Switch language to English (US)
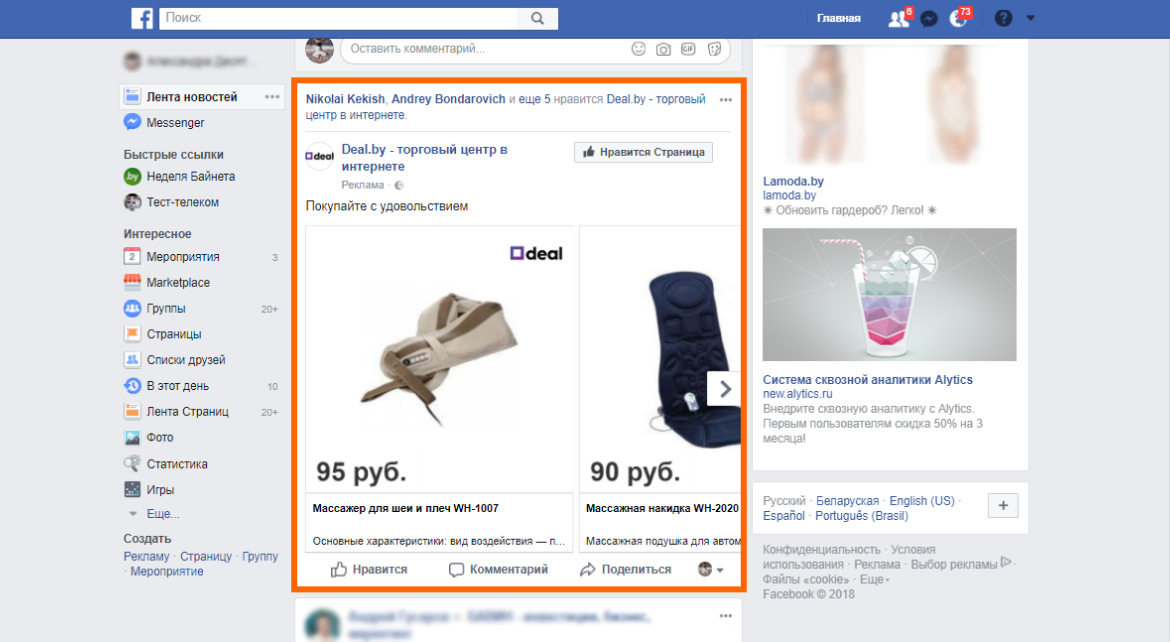Screen dimensions: 1170x642 click(922, 501)
